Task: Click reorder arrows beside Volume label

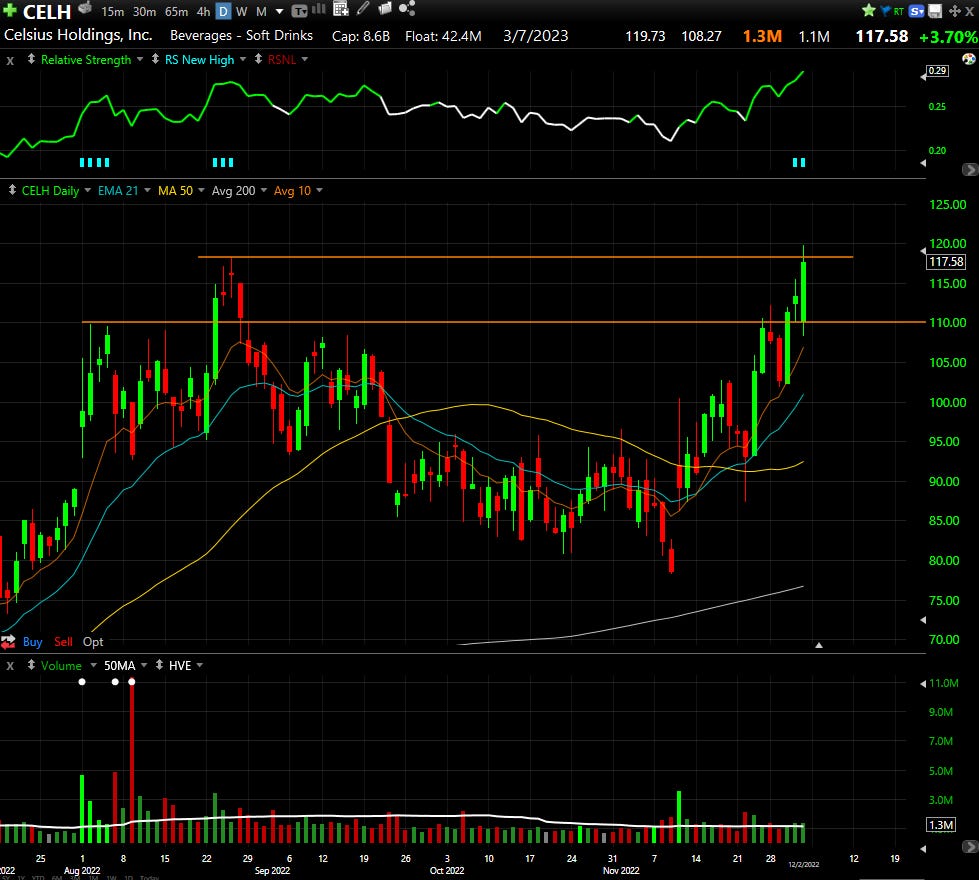Action: click(31, 665)
